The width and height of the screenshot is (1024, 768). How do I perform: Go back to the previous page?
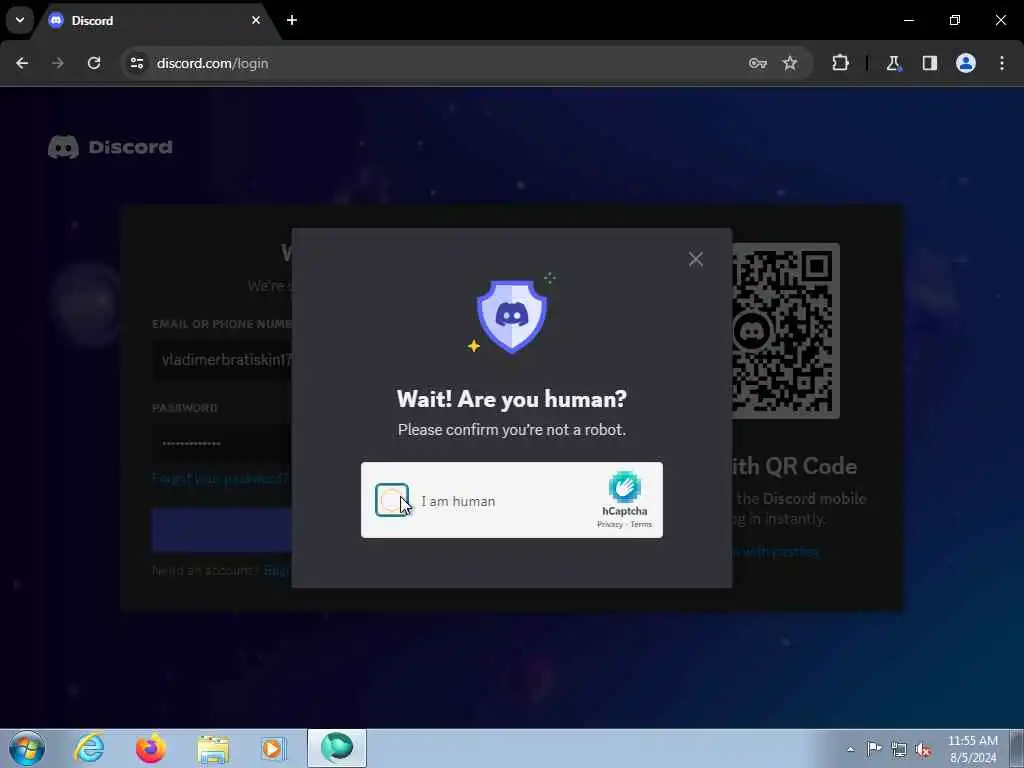(22, 63)
